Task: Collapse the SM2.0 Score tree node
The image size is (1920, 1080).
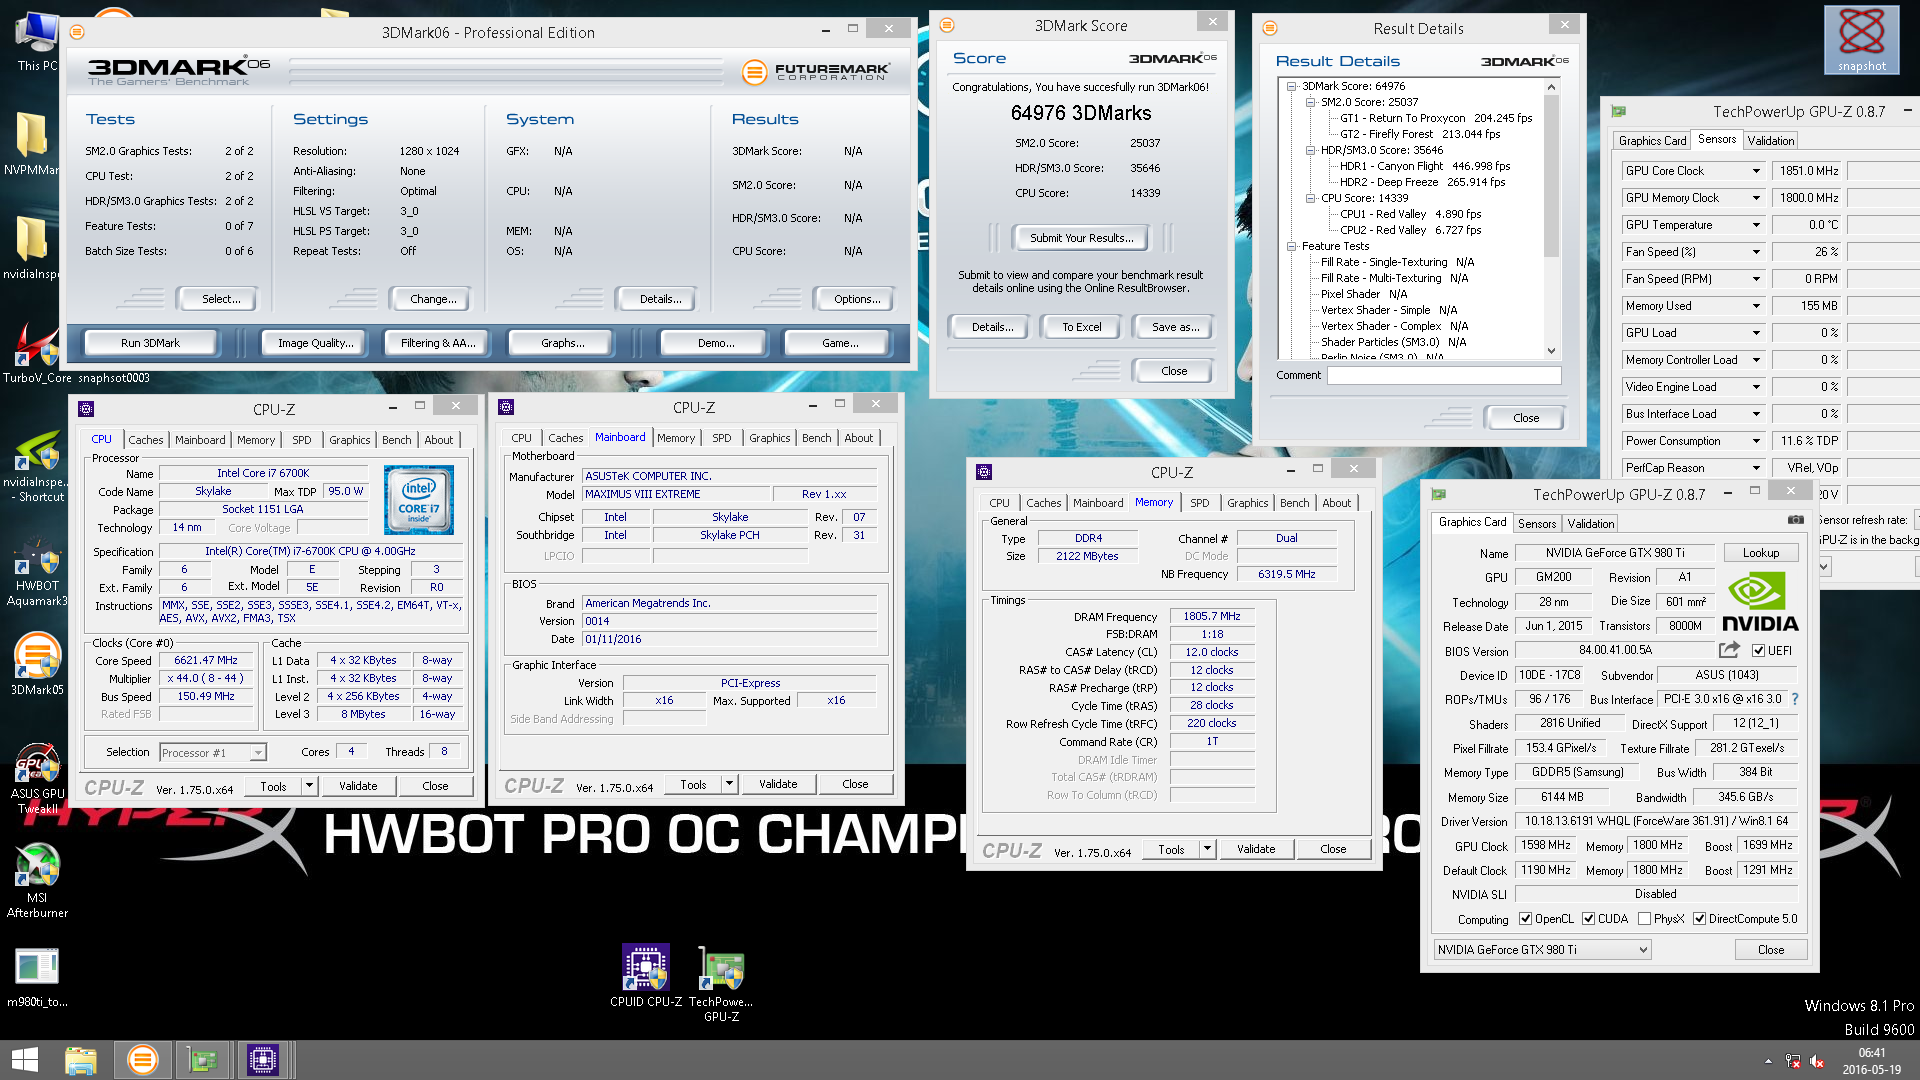Action: pos(1310,102)
